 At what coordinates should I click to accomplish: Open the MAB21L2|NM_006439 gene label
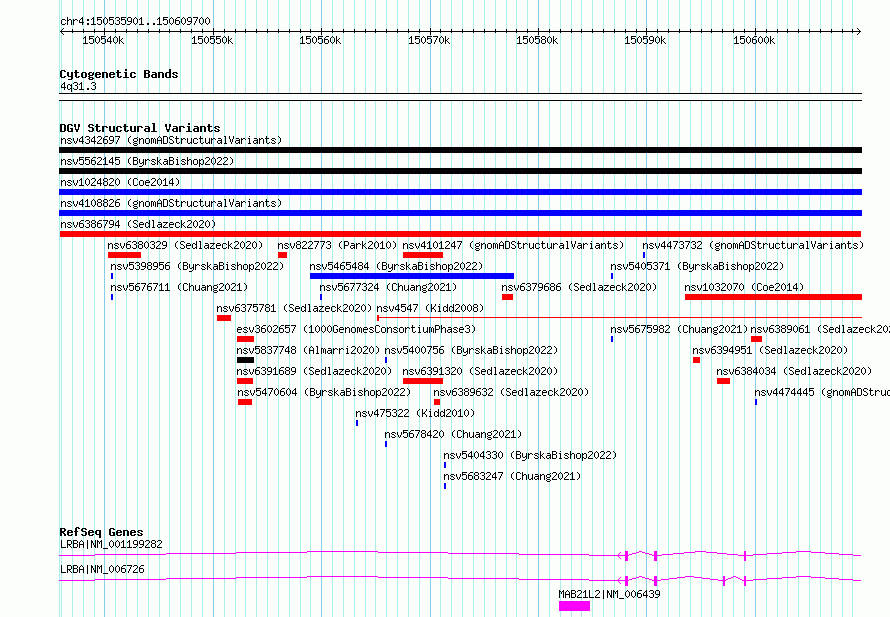click(x=610, y=594)
